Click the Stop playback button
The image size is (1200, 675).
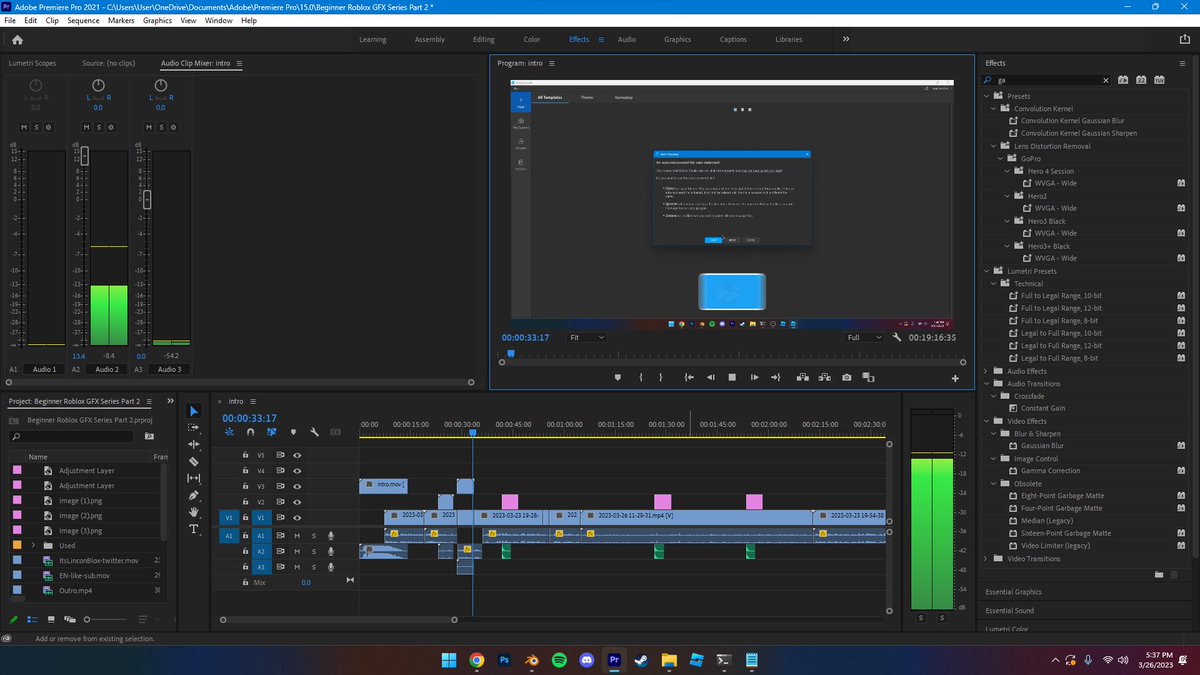(x=732, y=377)
